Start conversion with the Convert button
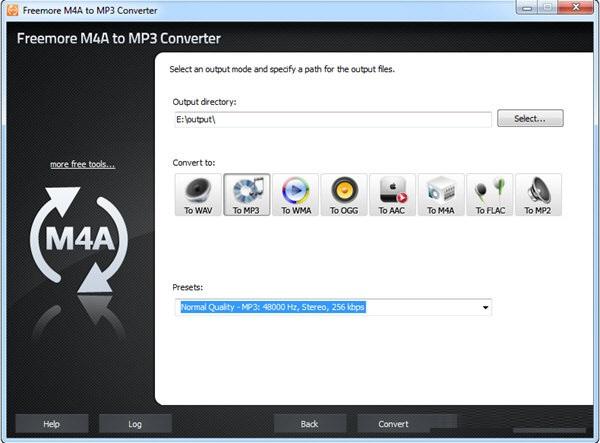Screen dimensions: 600x443 [x=393, y=424]
